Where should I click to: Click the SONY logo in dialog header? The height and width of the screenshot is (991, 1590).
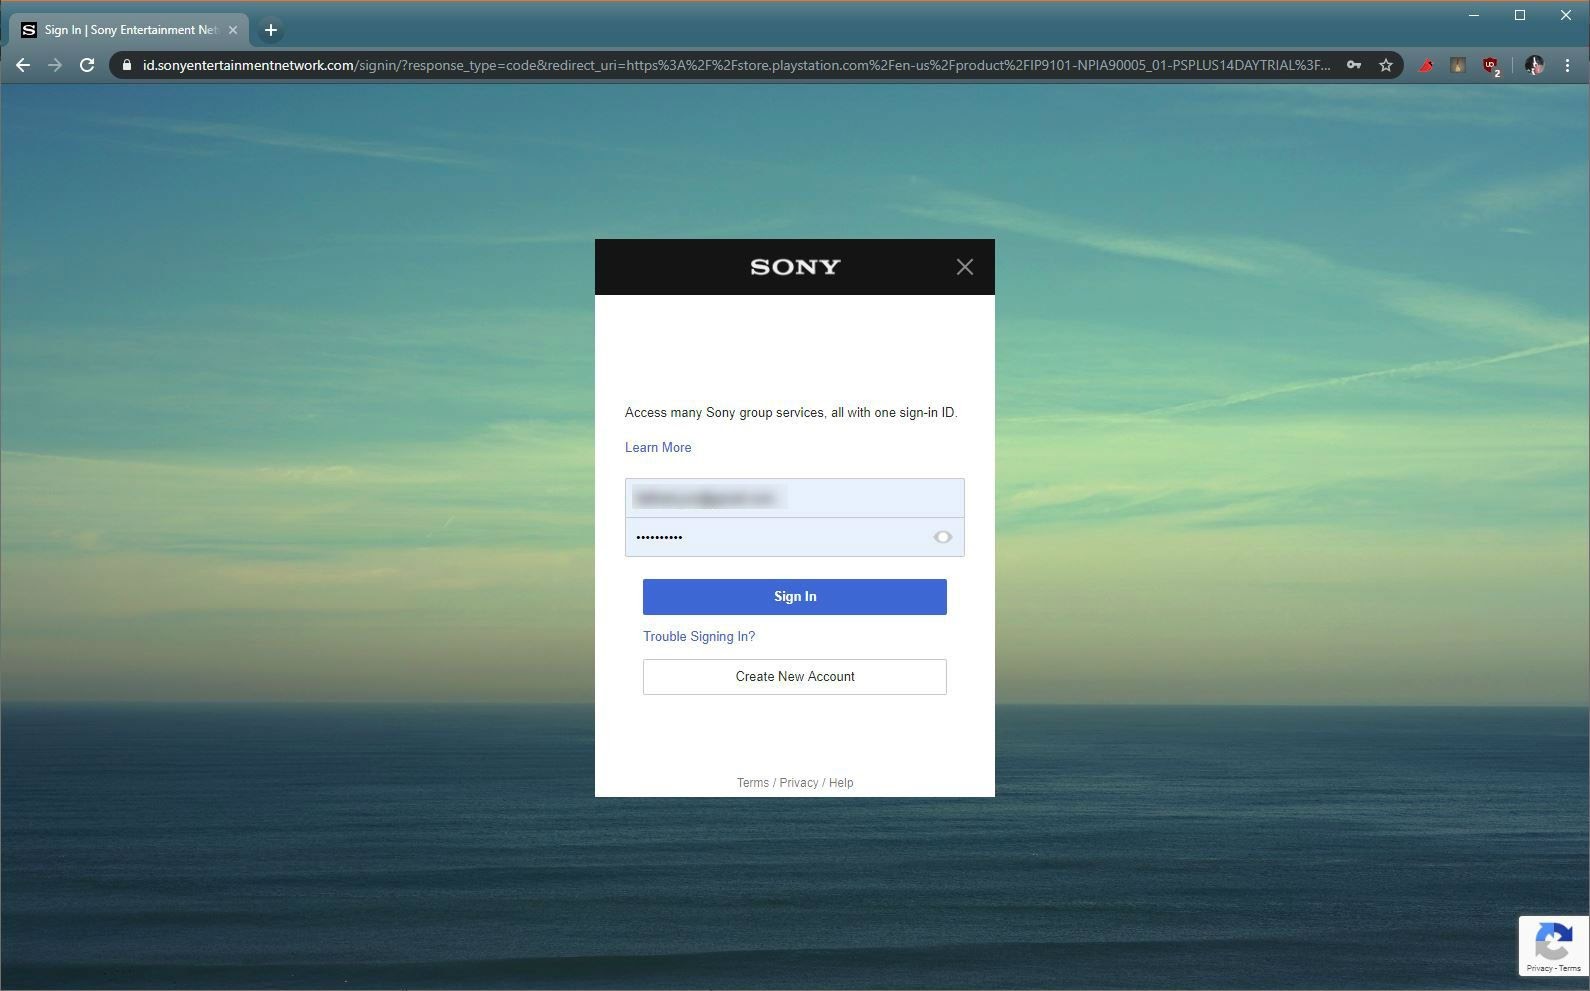click(795, 267)
